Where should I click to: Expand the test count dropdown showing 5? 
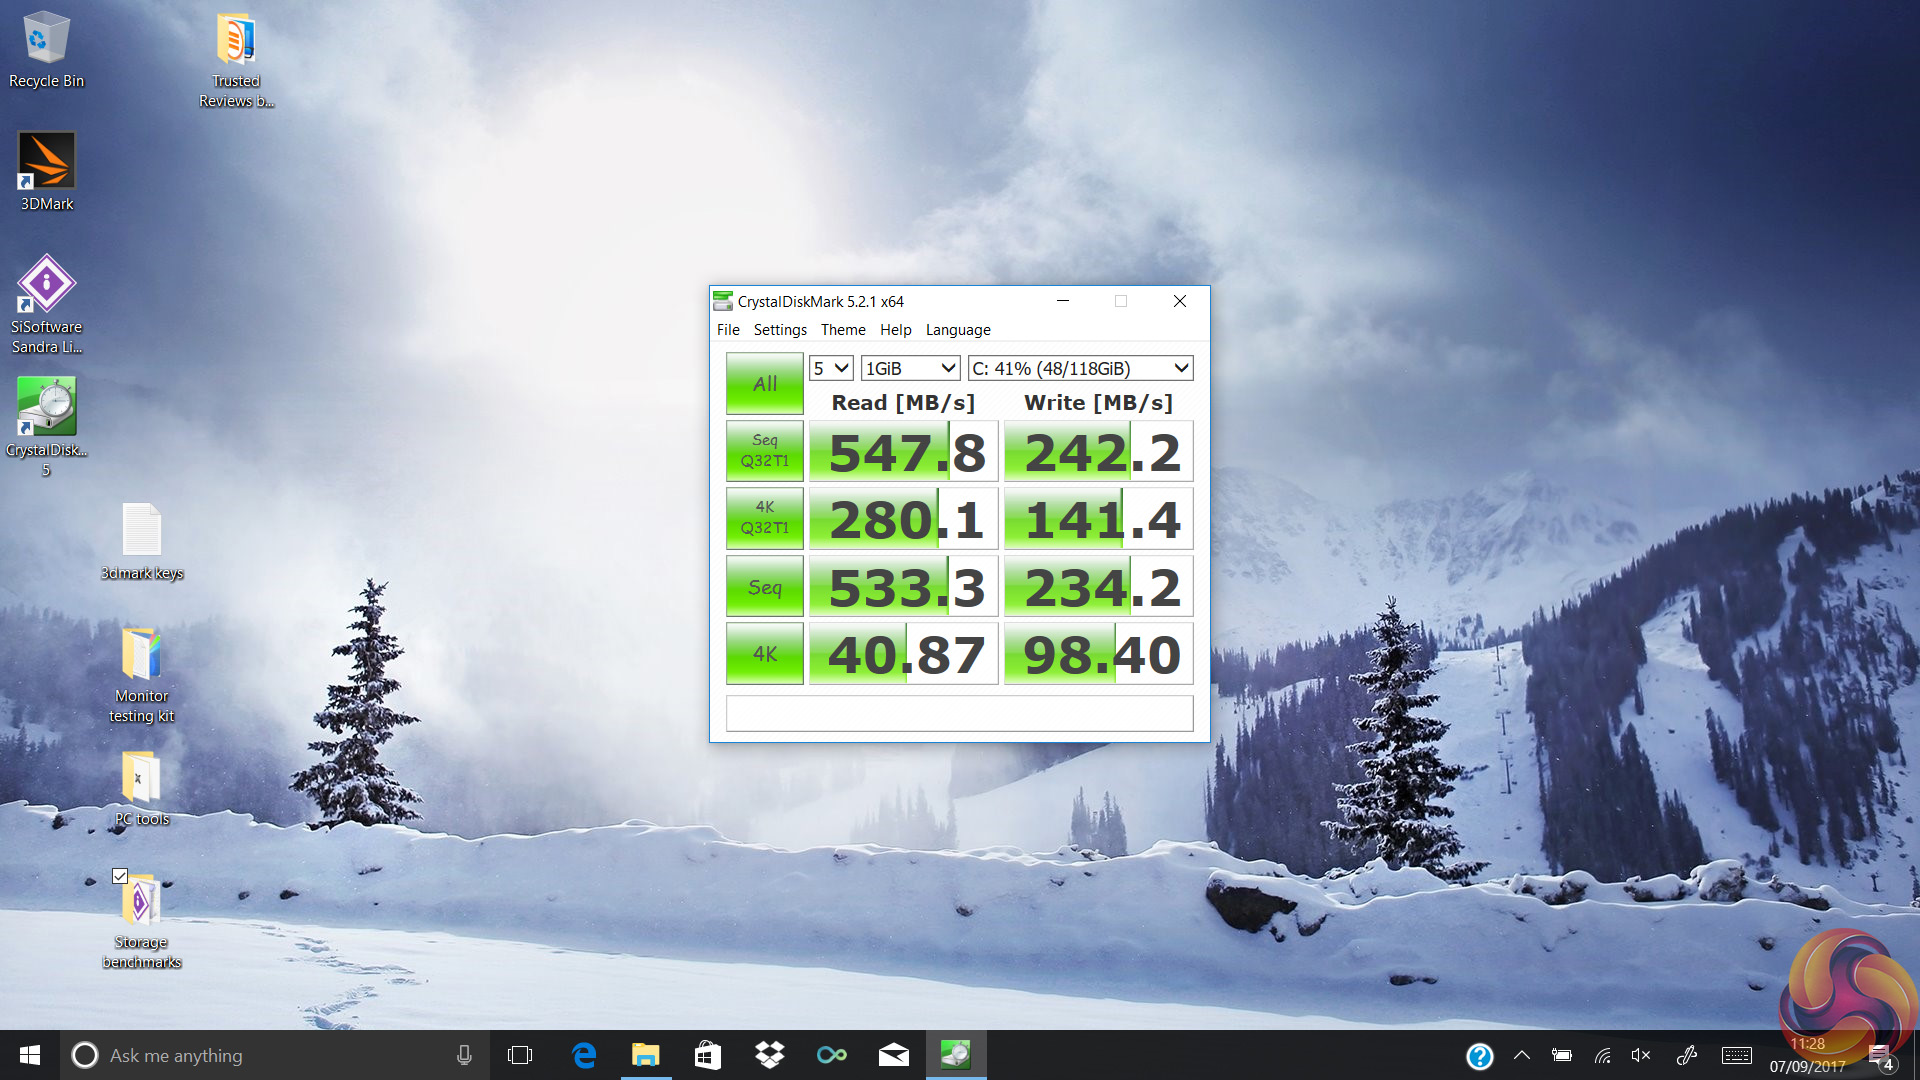pos(830,369)
